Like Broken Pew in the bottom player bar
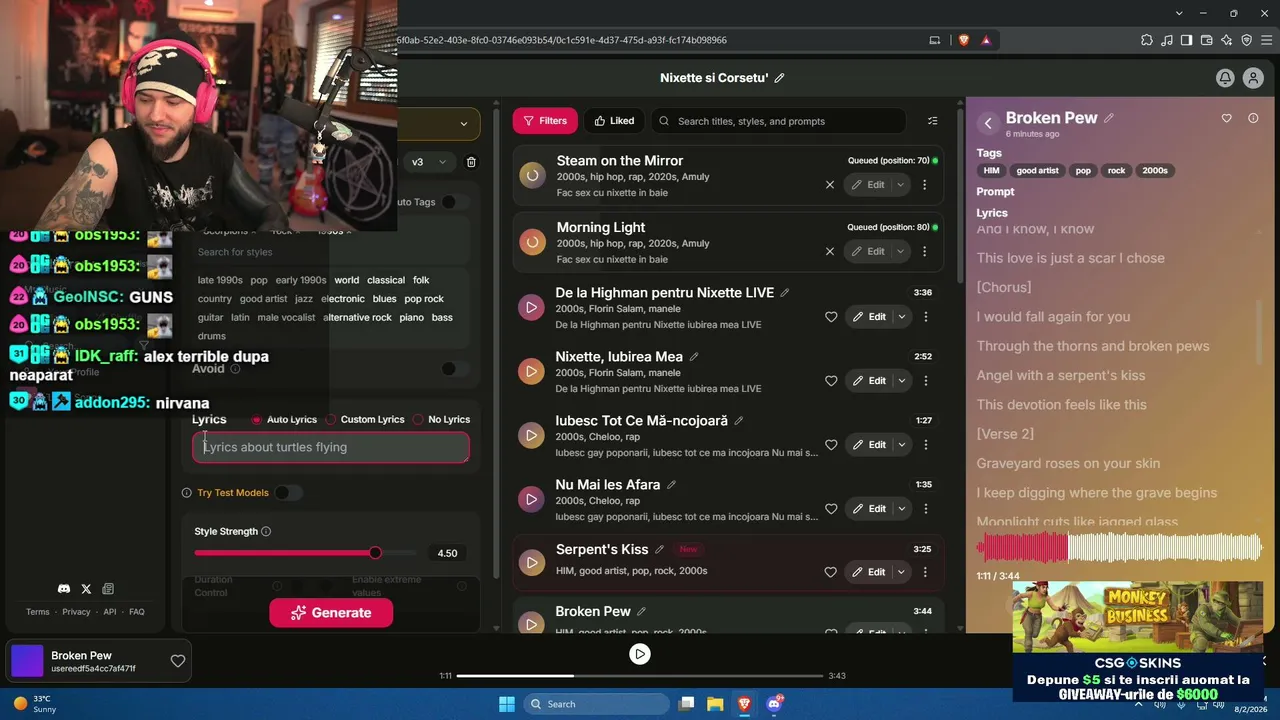The width and height of the screenshot is (1280, 720). click(x=178, y=661)
